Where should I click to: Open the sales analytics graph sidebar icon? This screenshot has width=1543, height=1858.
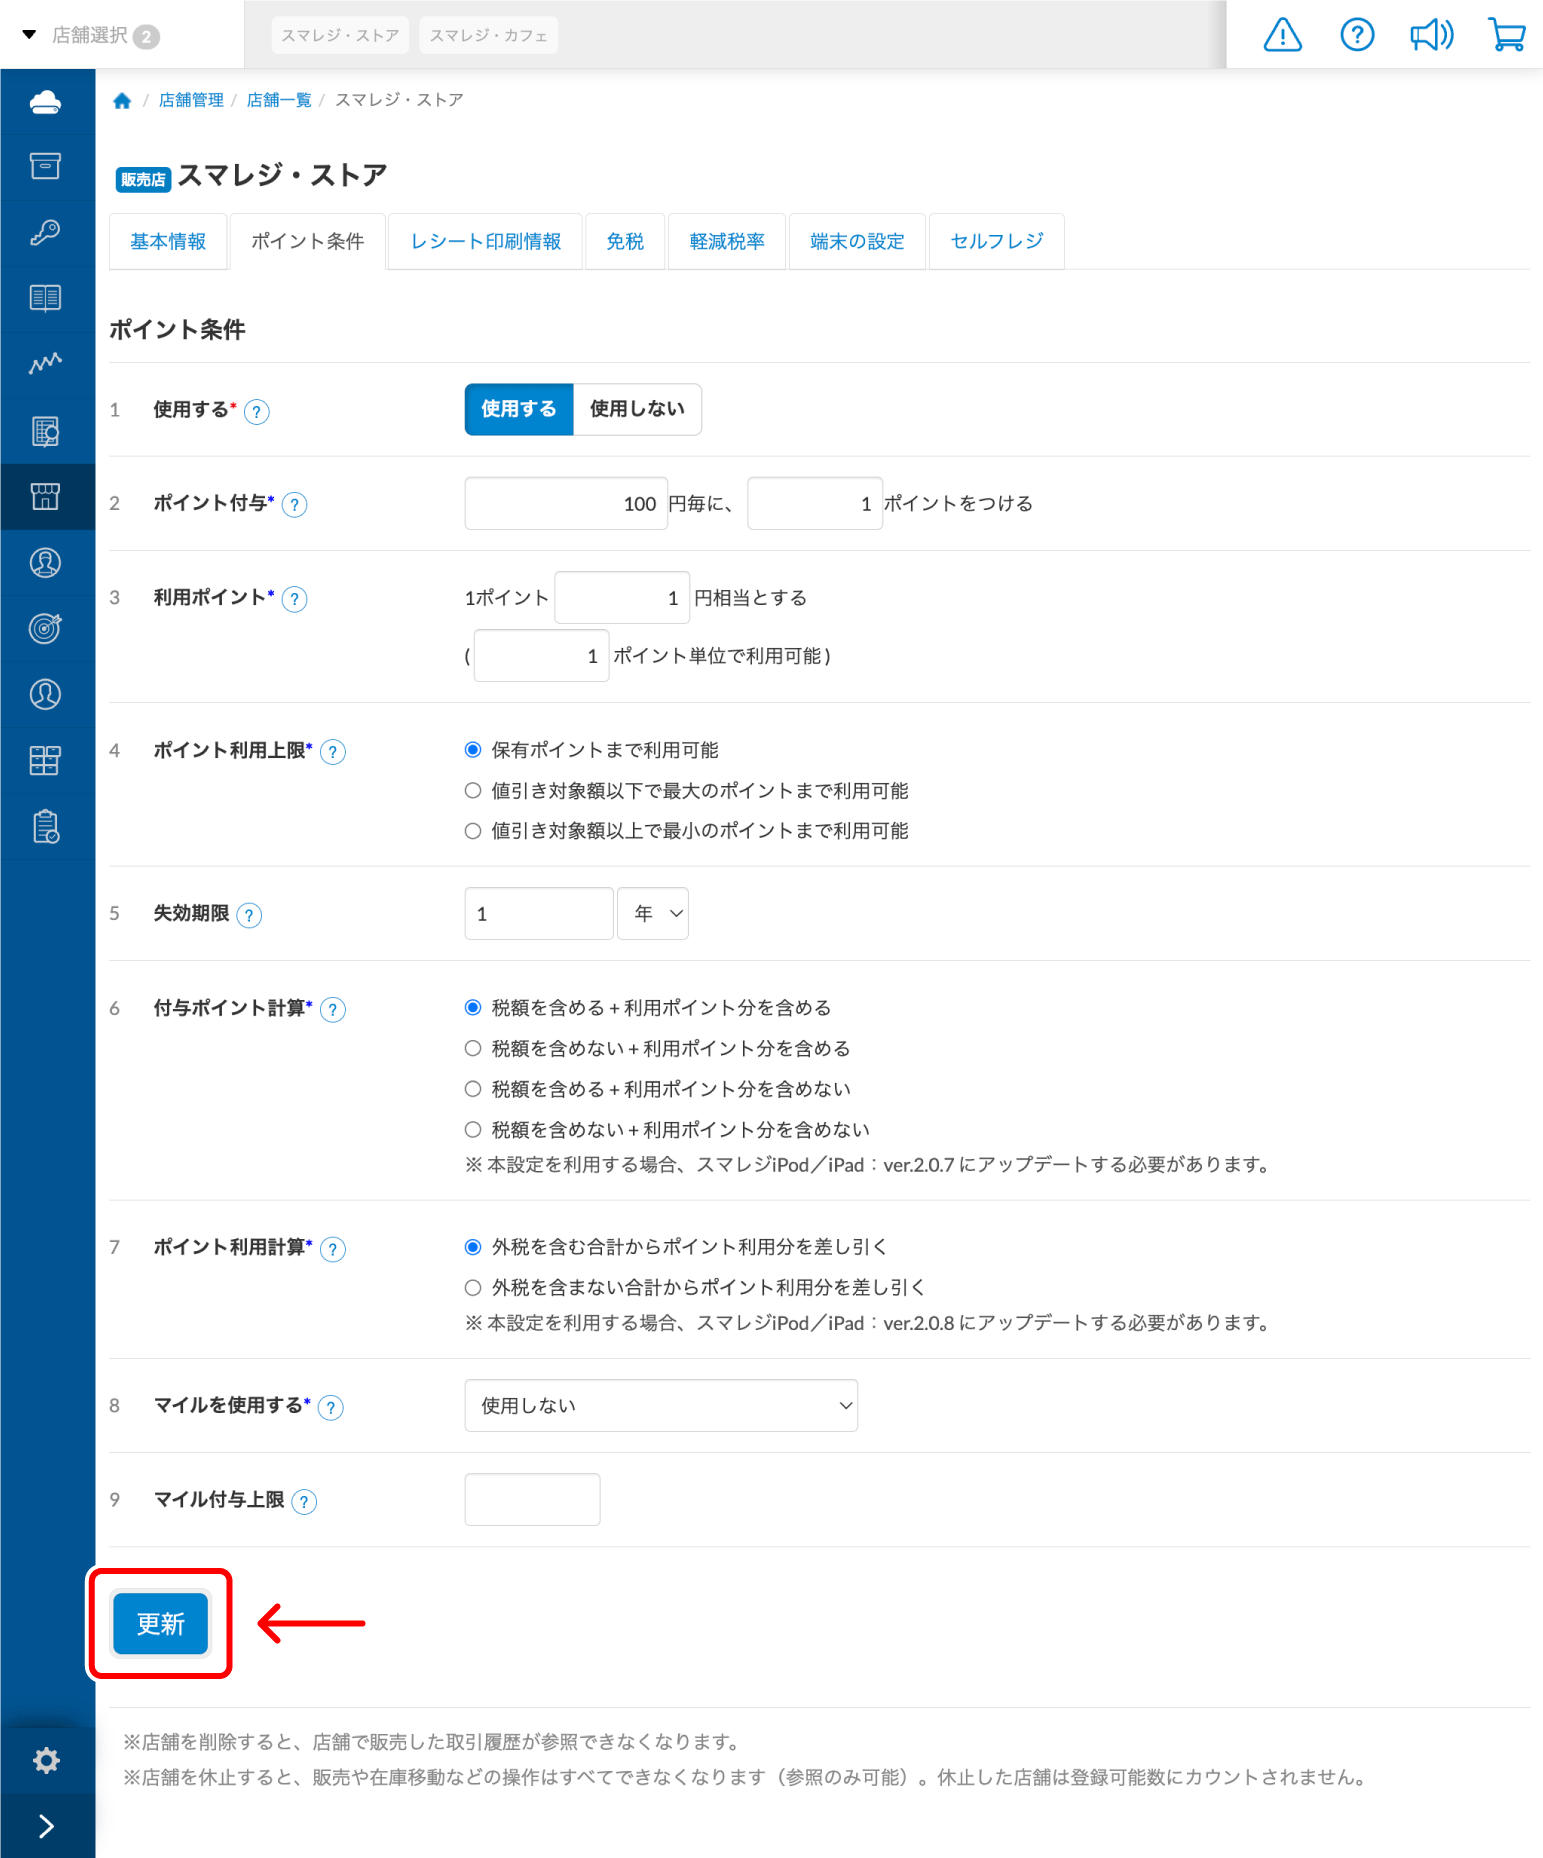(x=46, y=364)
